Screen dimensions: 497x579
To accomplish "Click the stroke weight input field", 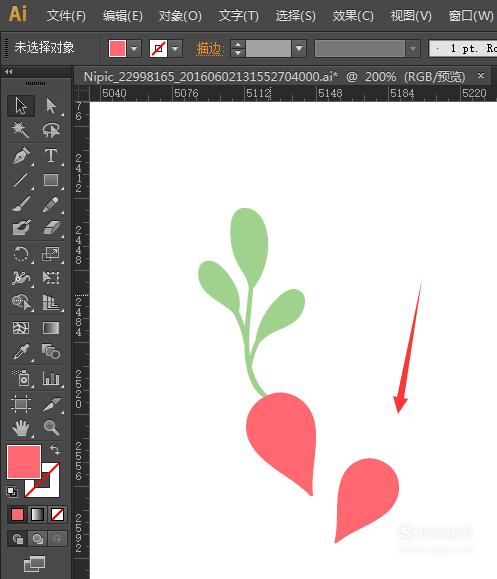I will (x=268, y=48).
